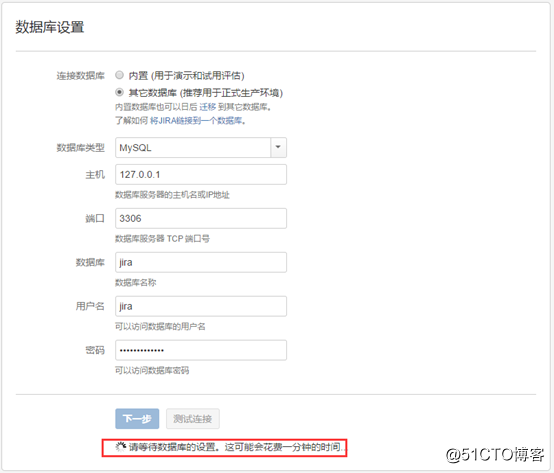Image resolution: width=554 pixels, height=473 pixels.
Task: Click the 主机 field containing 127.0.0.1
Action: point(201,175)
